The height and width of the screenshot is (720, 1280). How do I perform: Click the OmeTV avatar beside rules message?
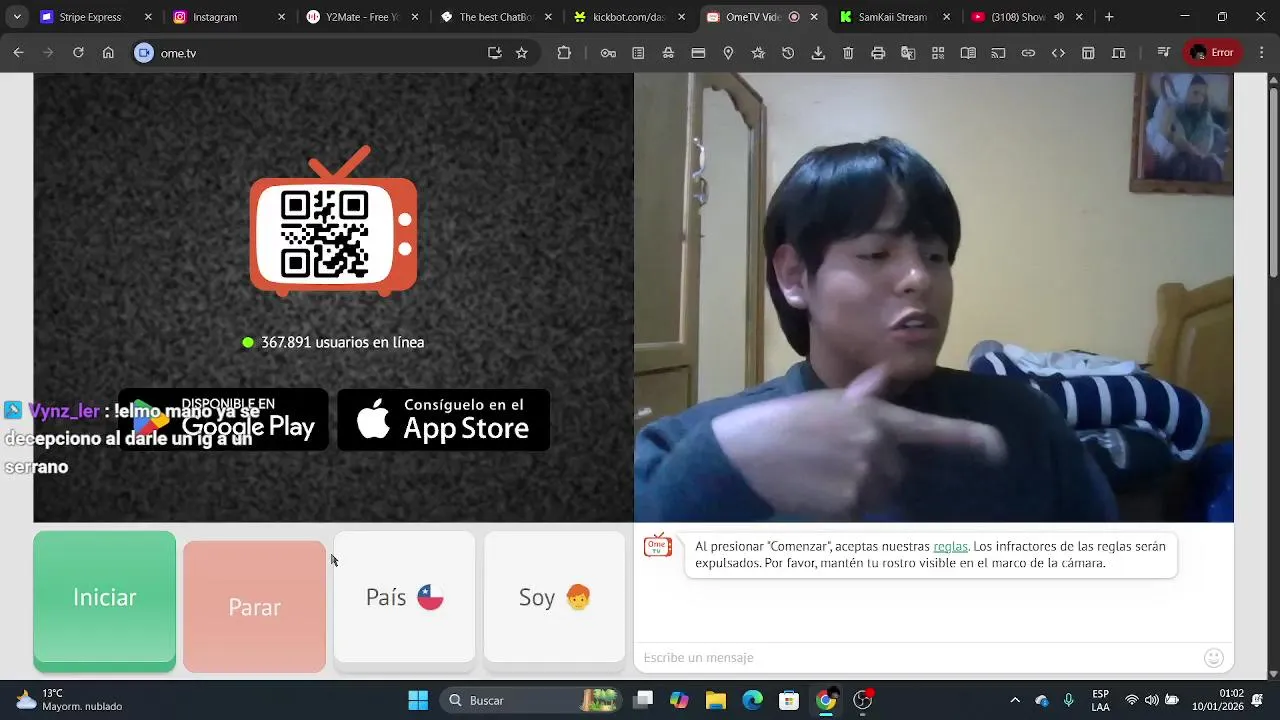658,546
